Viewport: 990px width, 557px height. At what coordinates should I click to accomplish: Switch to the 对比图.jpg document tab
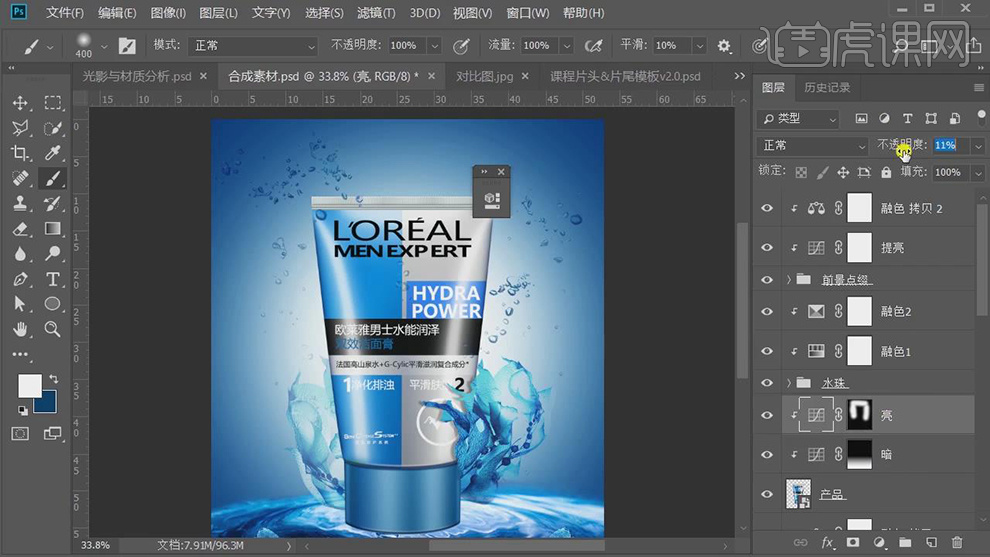[x=484, y=76]
